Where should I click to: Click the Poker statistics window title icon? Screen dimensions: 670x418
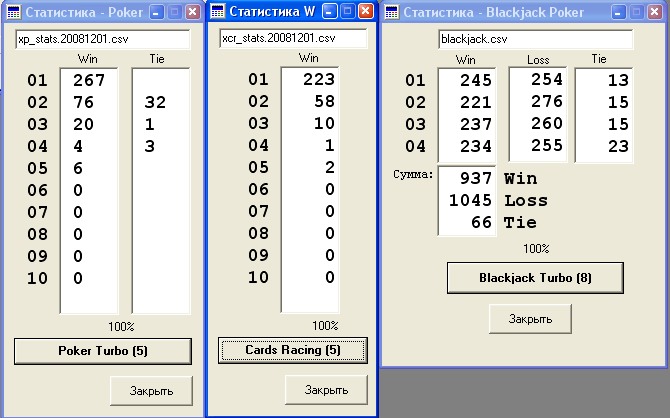click(12, 12)
